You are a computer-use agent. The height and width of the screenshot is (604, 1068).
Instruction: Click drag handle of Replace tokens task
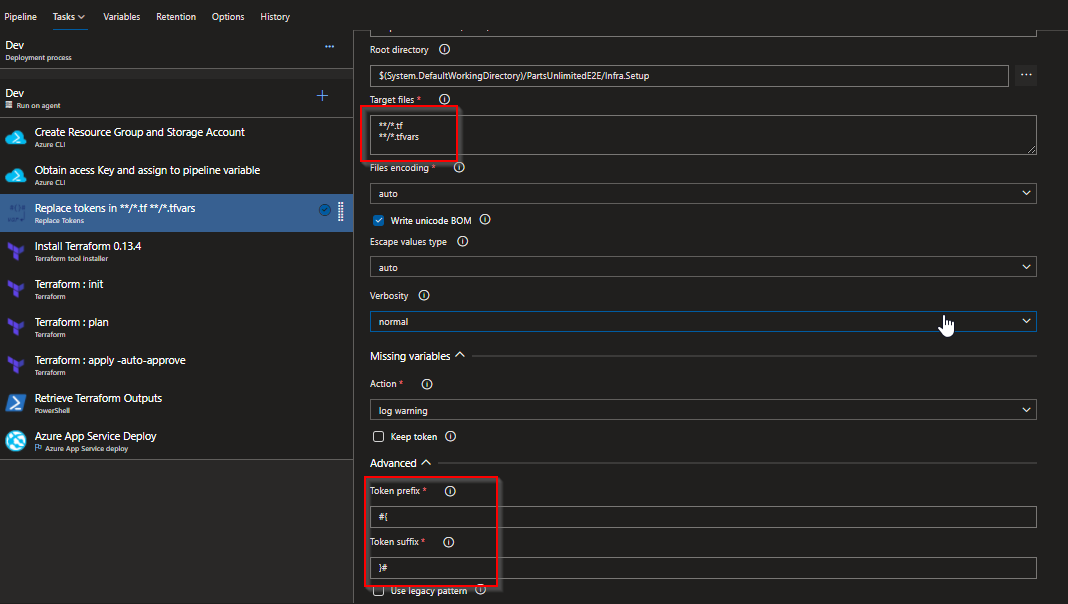pos(341,211)
